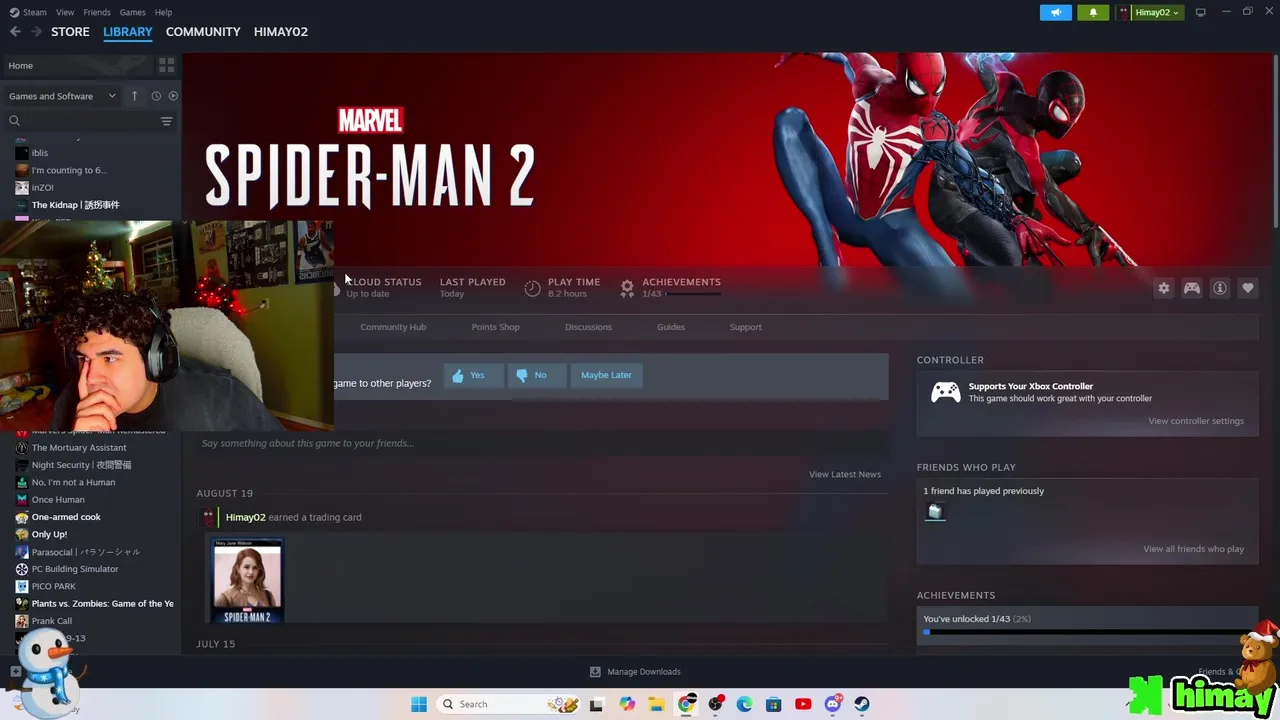Go to the COMMUNITY tab
1280x720 pixels.
pyautogui.click(x=203, y=32)
